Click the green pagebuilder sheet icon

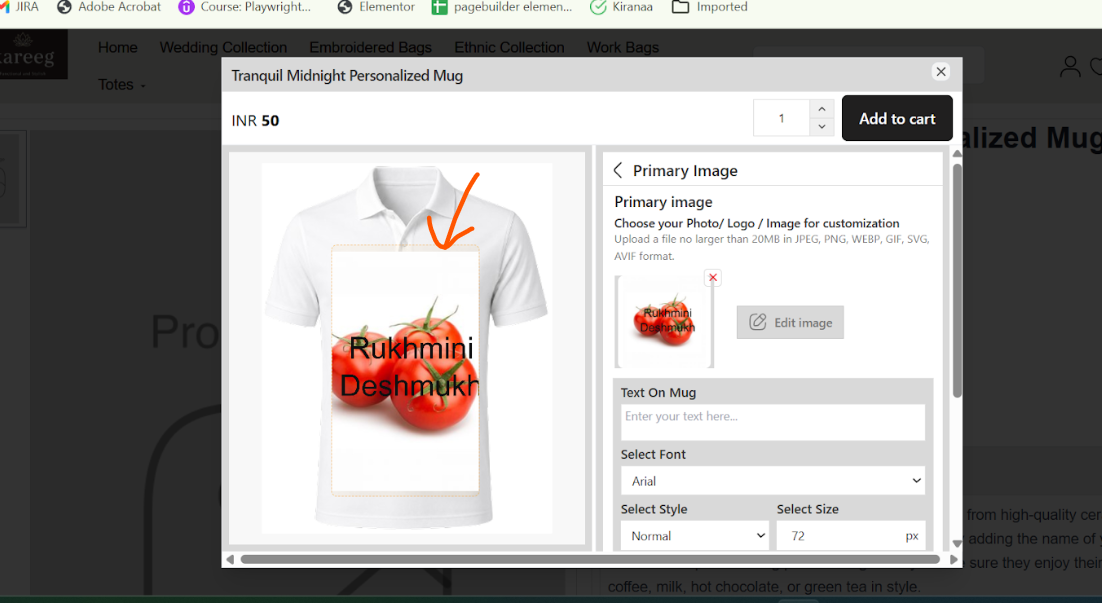(x=439, y=7)
